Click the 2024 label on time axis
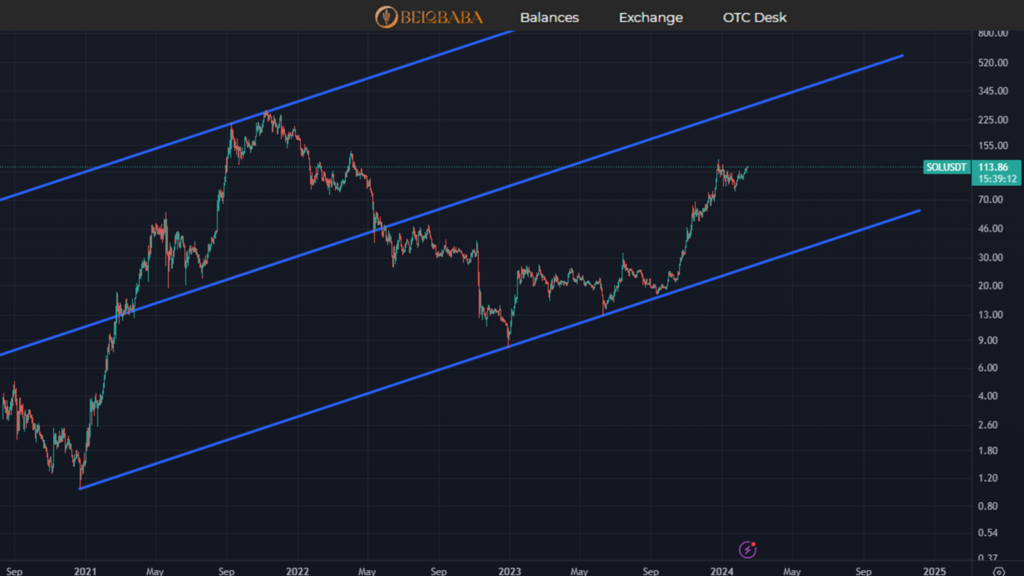Viewport: 1024px width, 576px height. (721, 572)
